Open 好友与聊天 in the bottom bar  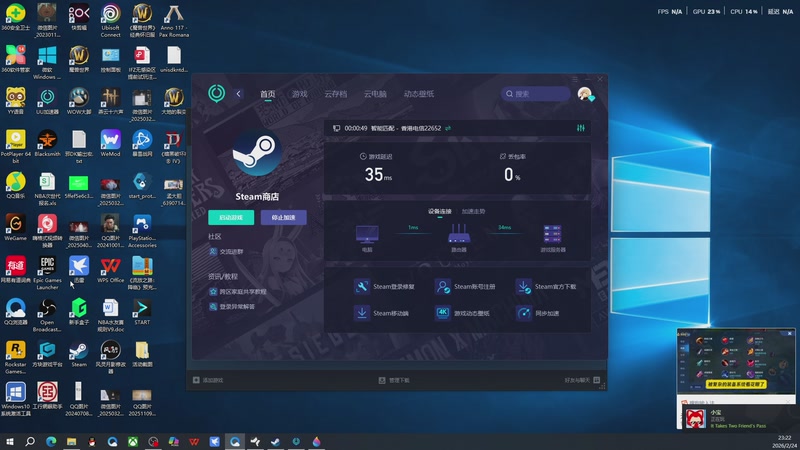[582, 380]
